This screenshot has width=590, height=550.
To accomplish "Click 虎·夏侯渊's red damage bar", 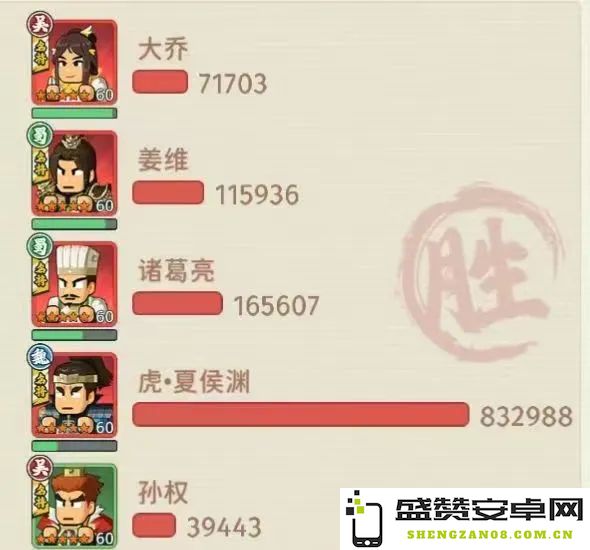I will coord(301,415).
